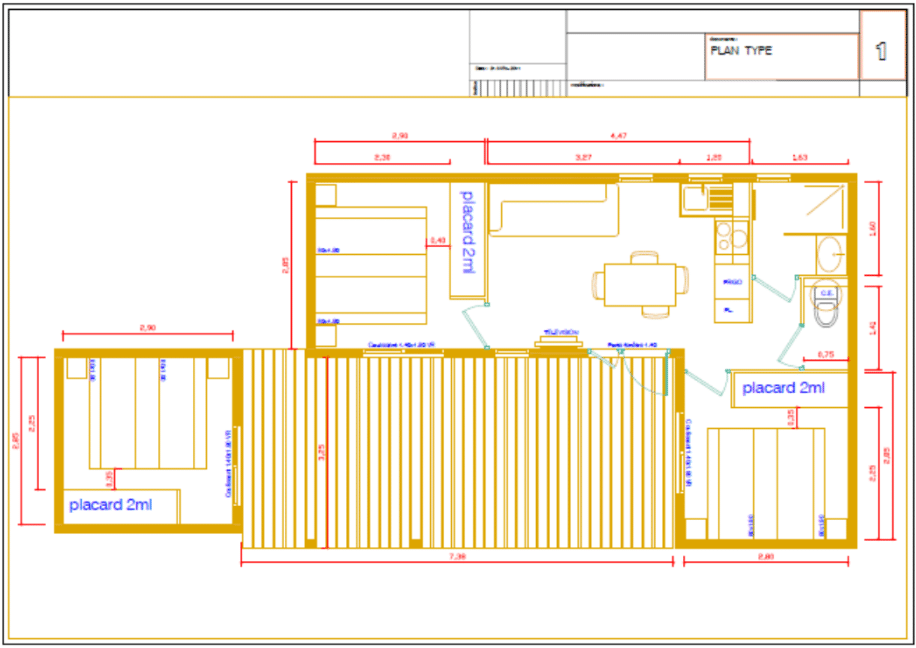Select the 2,90 dimension above left annex
916x648 pixels.
pyautogui.click(x=147, y=328)
